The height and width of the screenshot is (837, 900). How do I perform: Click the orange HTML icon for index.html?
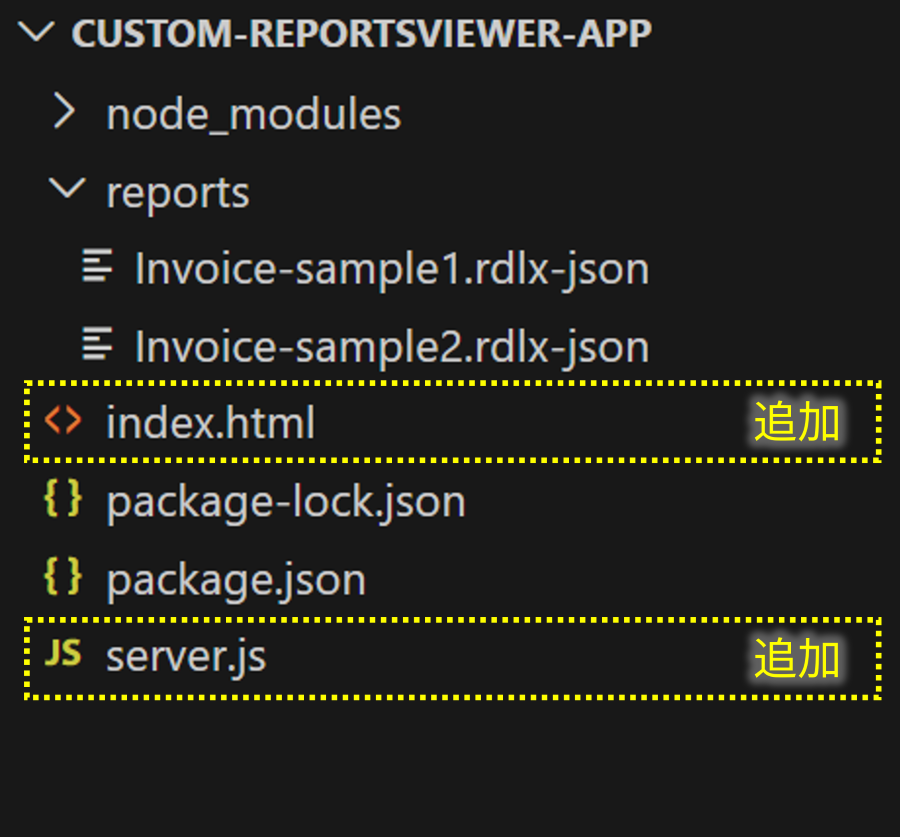point(63,421)
